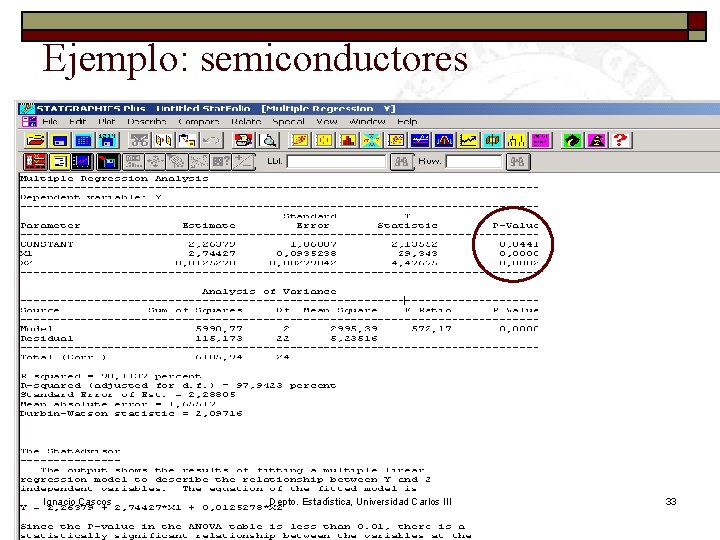
Task: Open the Help menu
Action: (407, 121)
